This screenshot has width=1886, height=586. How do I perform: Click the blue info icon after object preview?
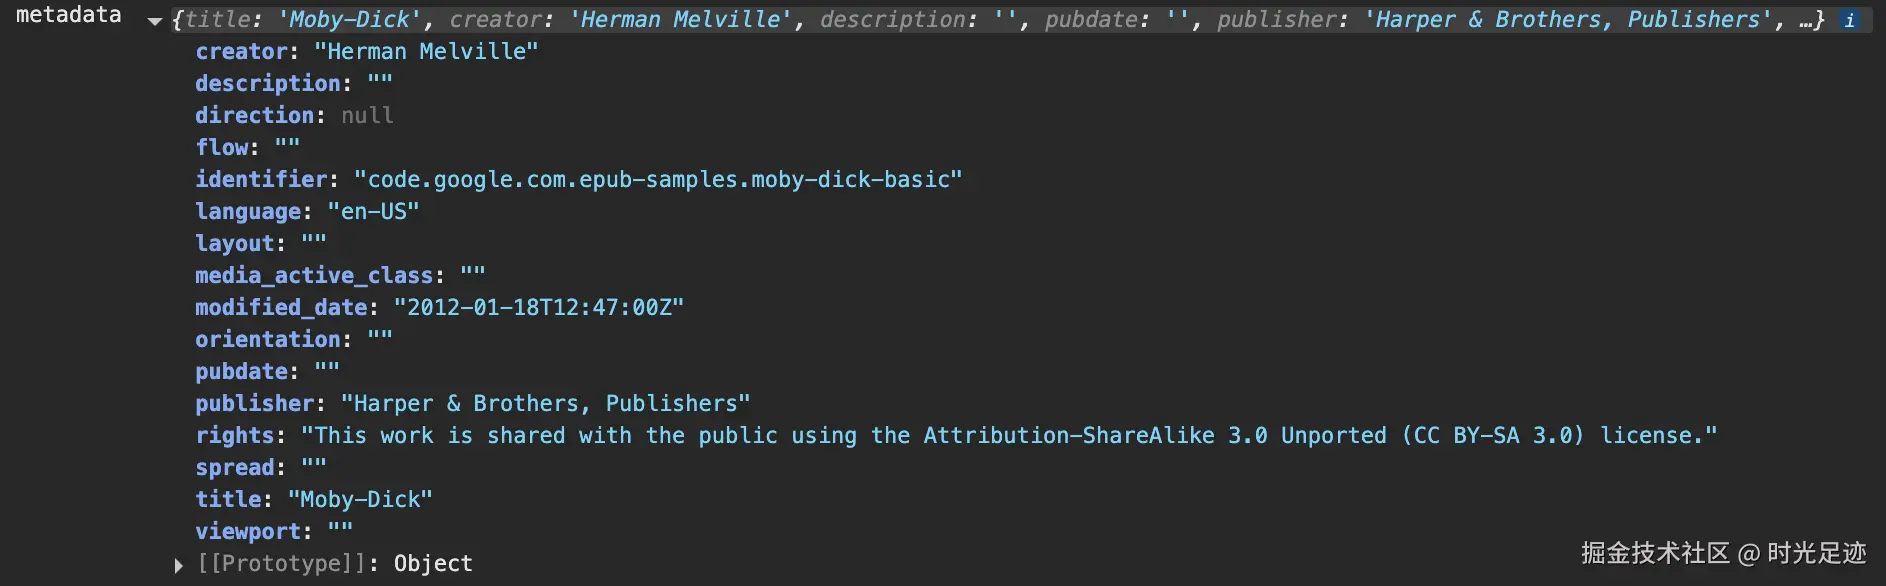[1850, 20]
